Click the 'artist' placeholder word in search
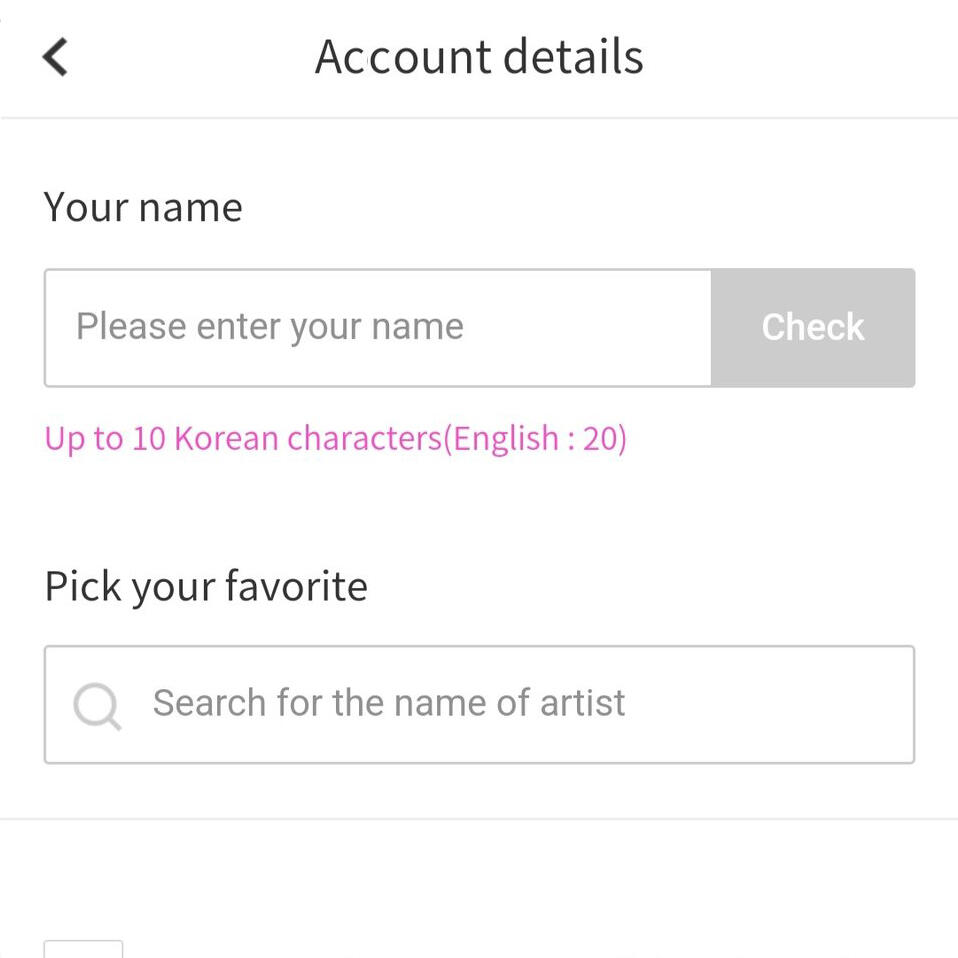This screenshot has width=958, height=958. (582, 703)
